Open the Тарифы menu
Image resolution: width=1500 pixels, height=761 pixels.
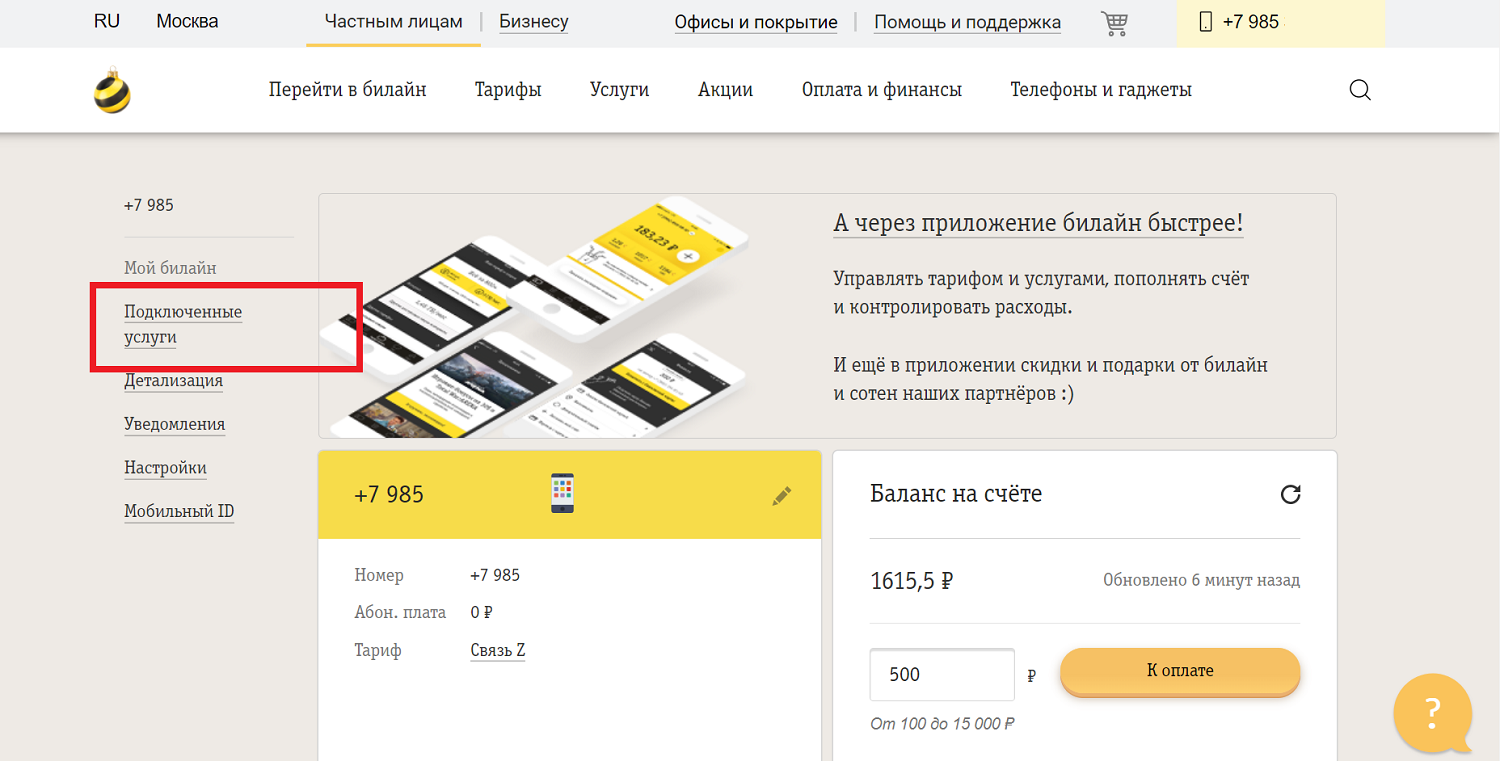pos(508,90)
